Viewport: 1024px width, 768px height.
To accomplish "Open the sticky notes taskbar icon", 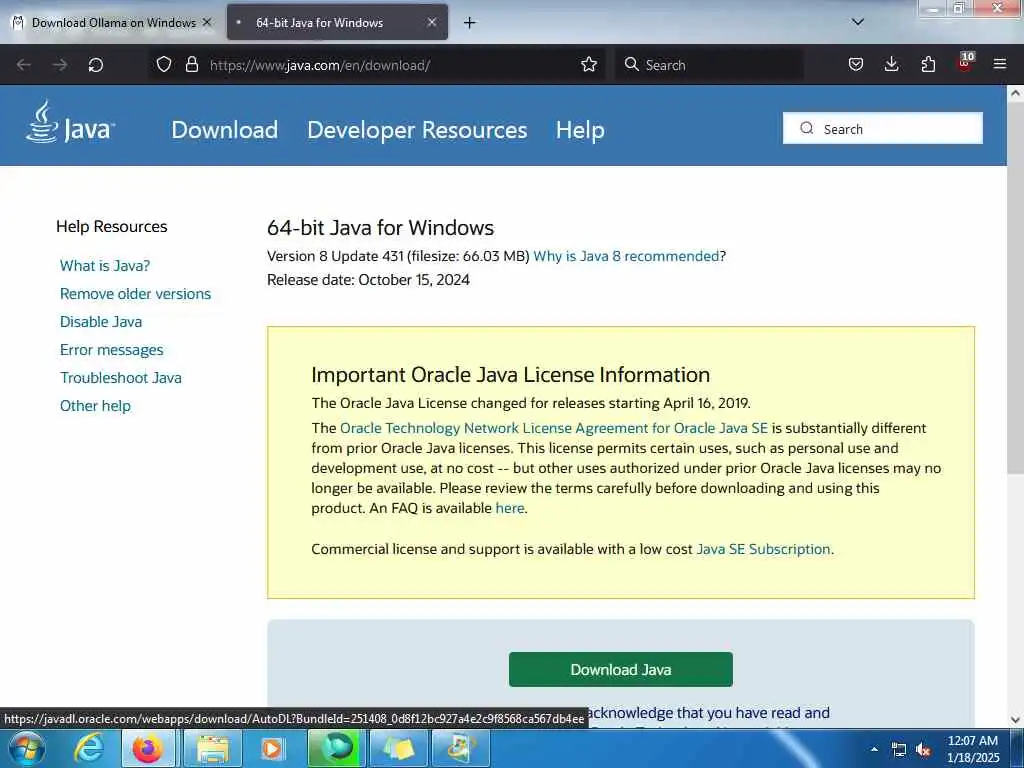I will pos(398,748).
